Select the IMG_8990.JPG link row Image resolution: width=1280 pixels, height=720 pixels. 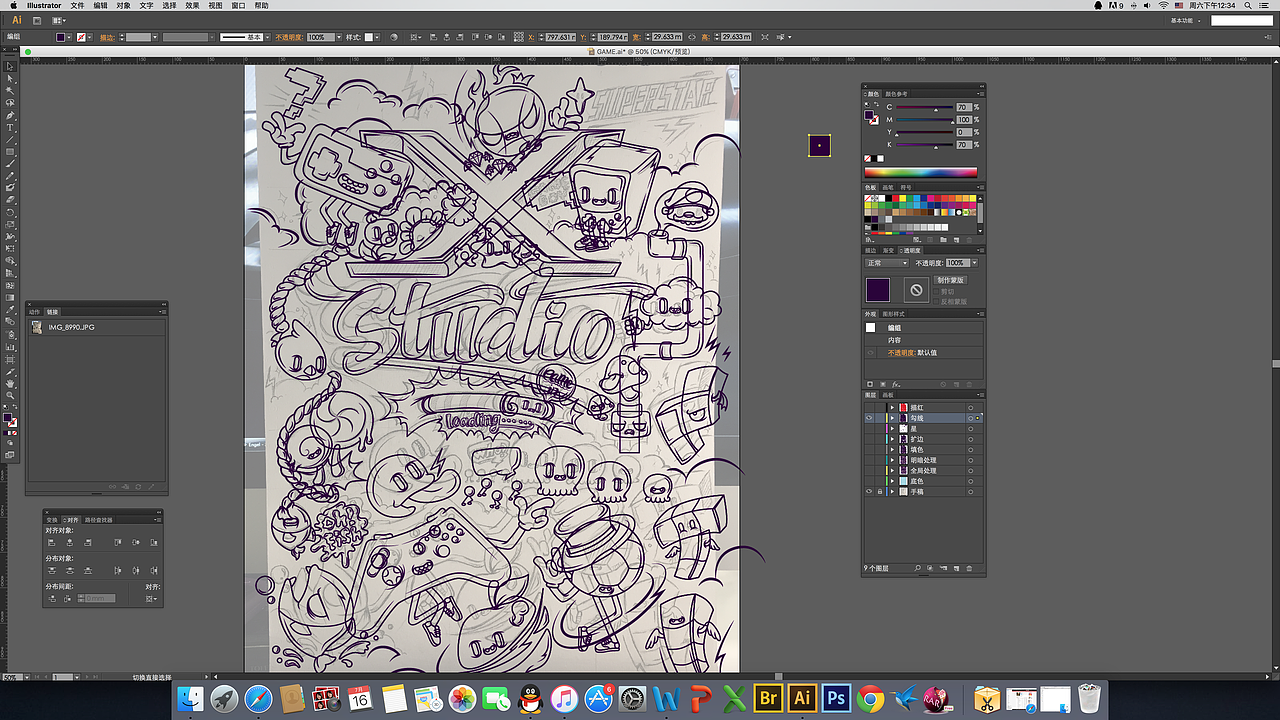pyautogui.click(x=96, y=327)
